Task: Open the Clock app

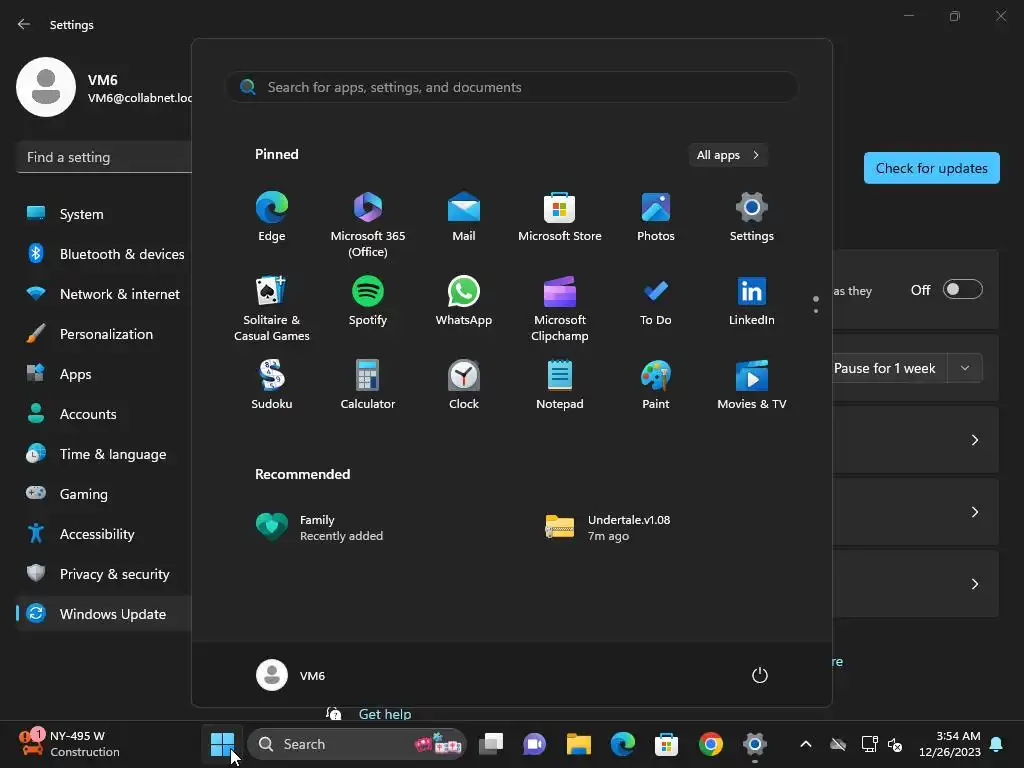Action: click(x=464, y=385)
